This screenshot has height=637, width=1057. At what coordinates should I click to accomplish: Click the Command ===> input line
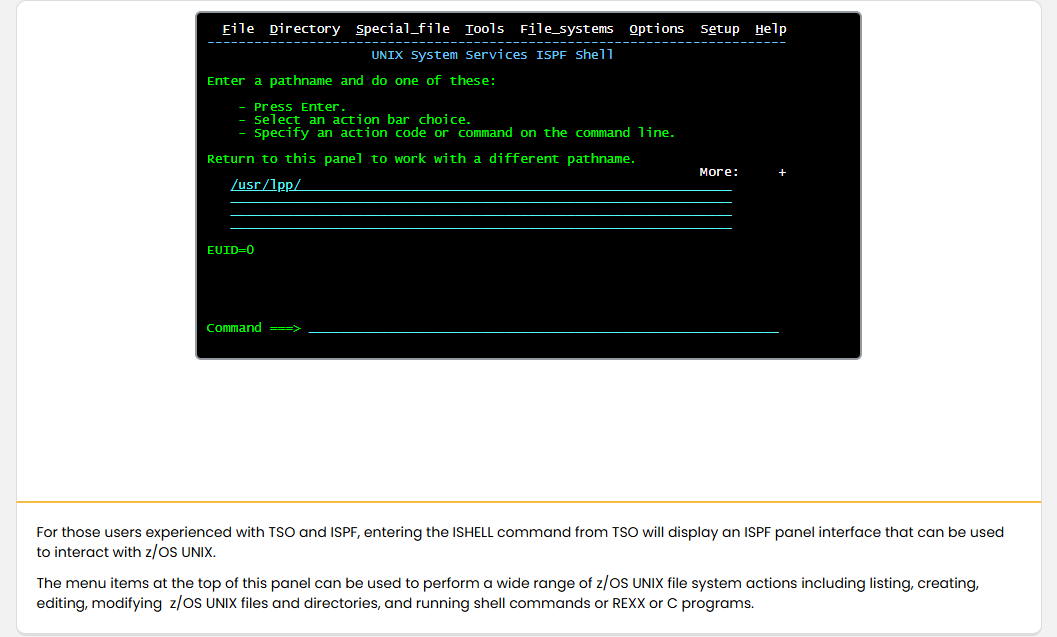(x=543, y=328)
